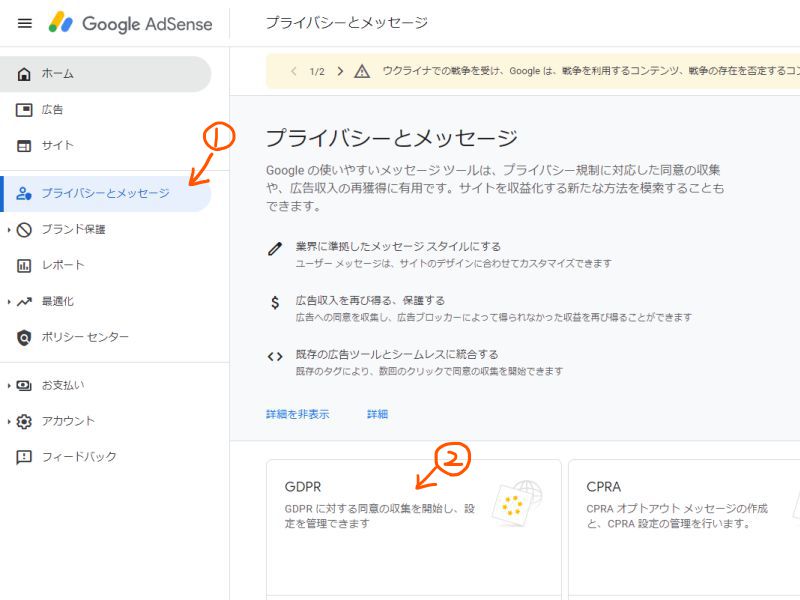The image size is (800, 600).
Task: Click the 1/2 banner page counter
Action: (x=317, y=71)
